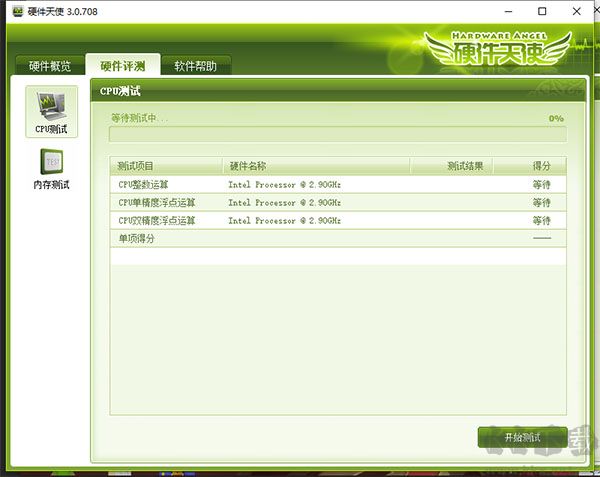Minimize the 硬件天使 window
This screenshot has height=477, width=600.
pos(508,11)
